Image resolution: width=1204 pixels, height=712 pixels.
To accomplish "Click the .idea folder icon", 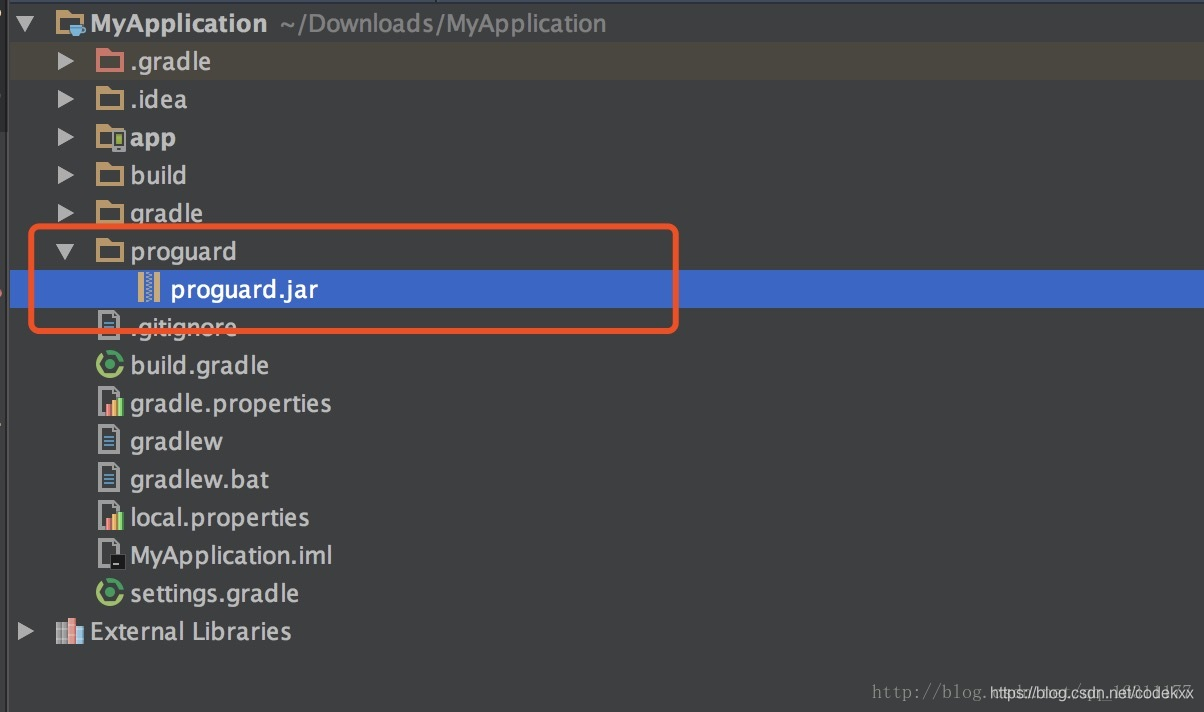I will (109, 99).
